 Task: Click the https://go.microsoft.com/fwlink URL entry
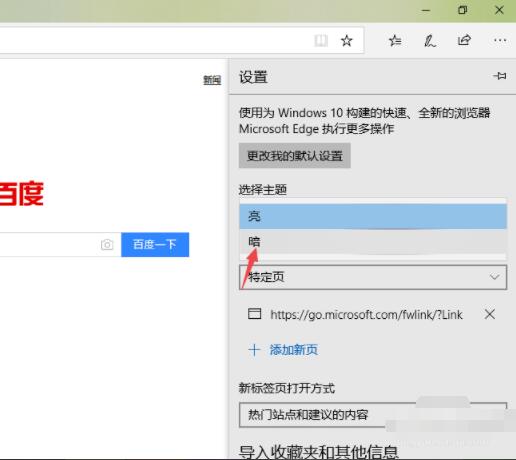click(366, 314)
